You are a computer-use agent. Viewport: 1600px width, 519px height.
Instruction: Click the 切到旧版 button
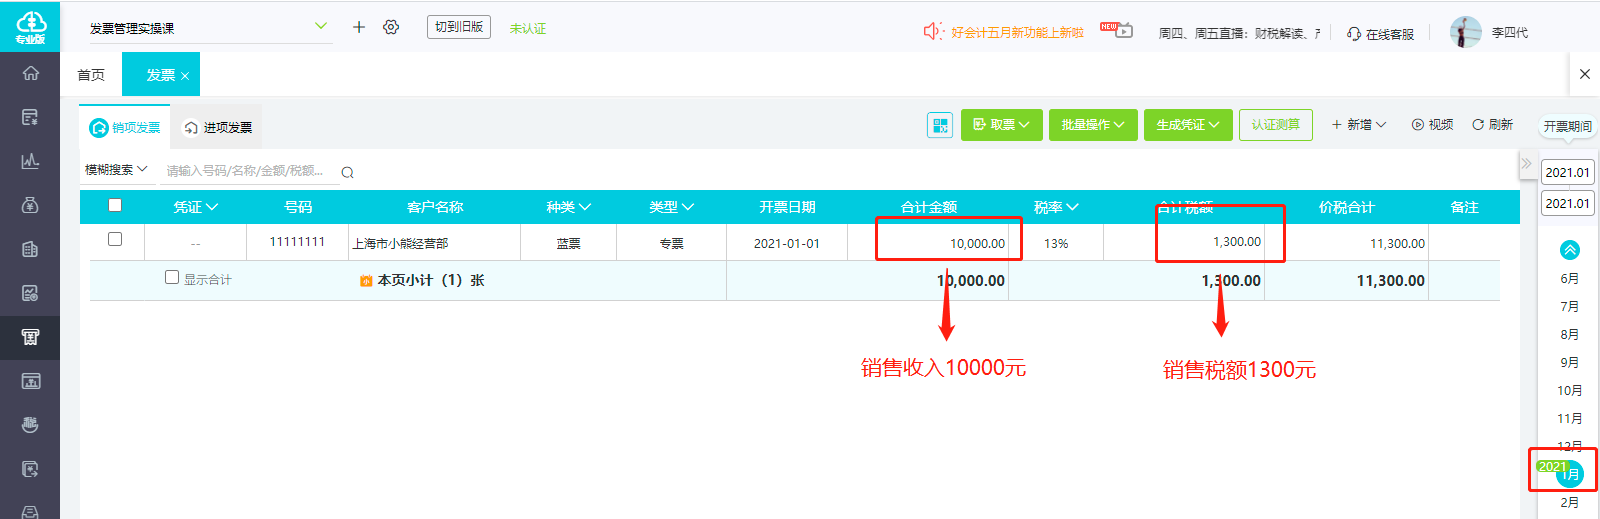(459, 27)
